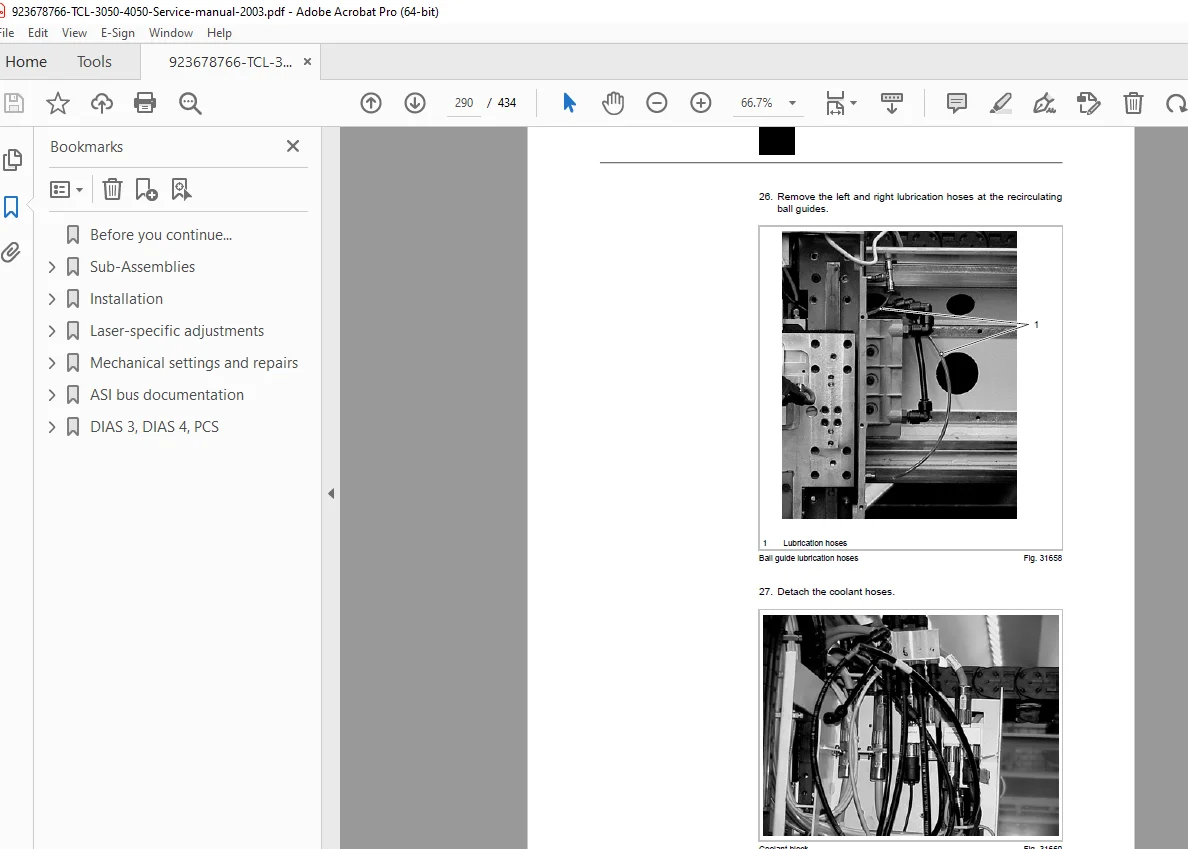
Task: Select the Highlight text tool
Action: pos(1001,103)
